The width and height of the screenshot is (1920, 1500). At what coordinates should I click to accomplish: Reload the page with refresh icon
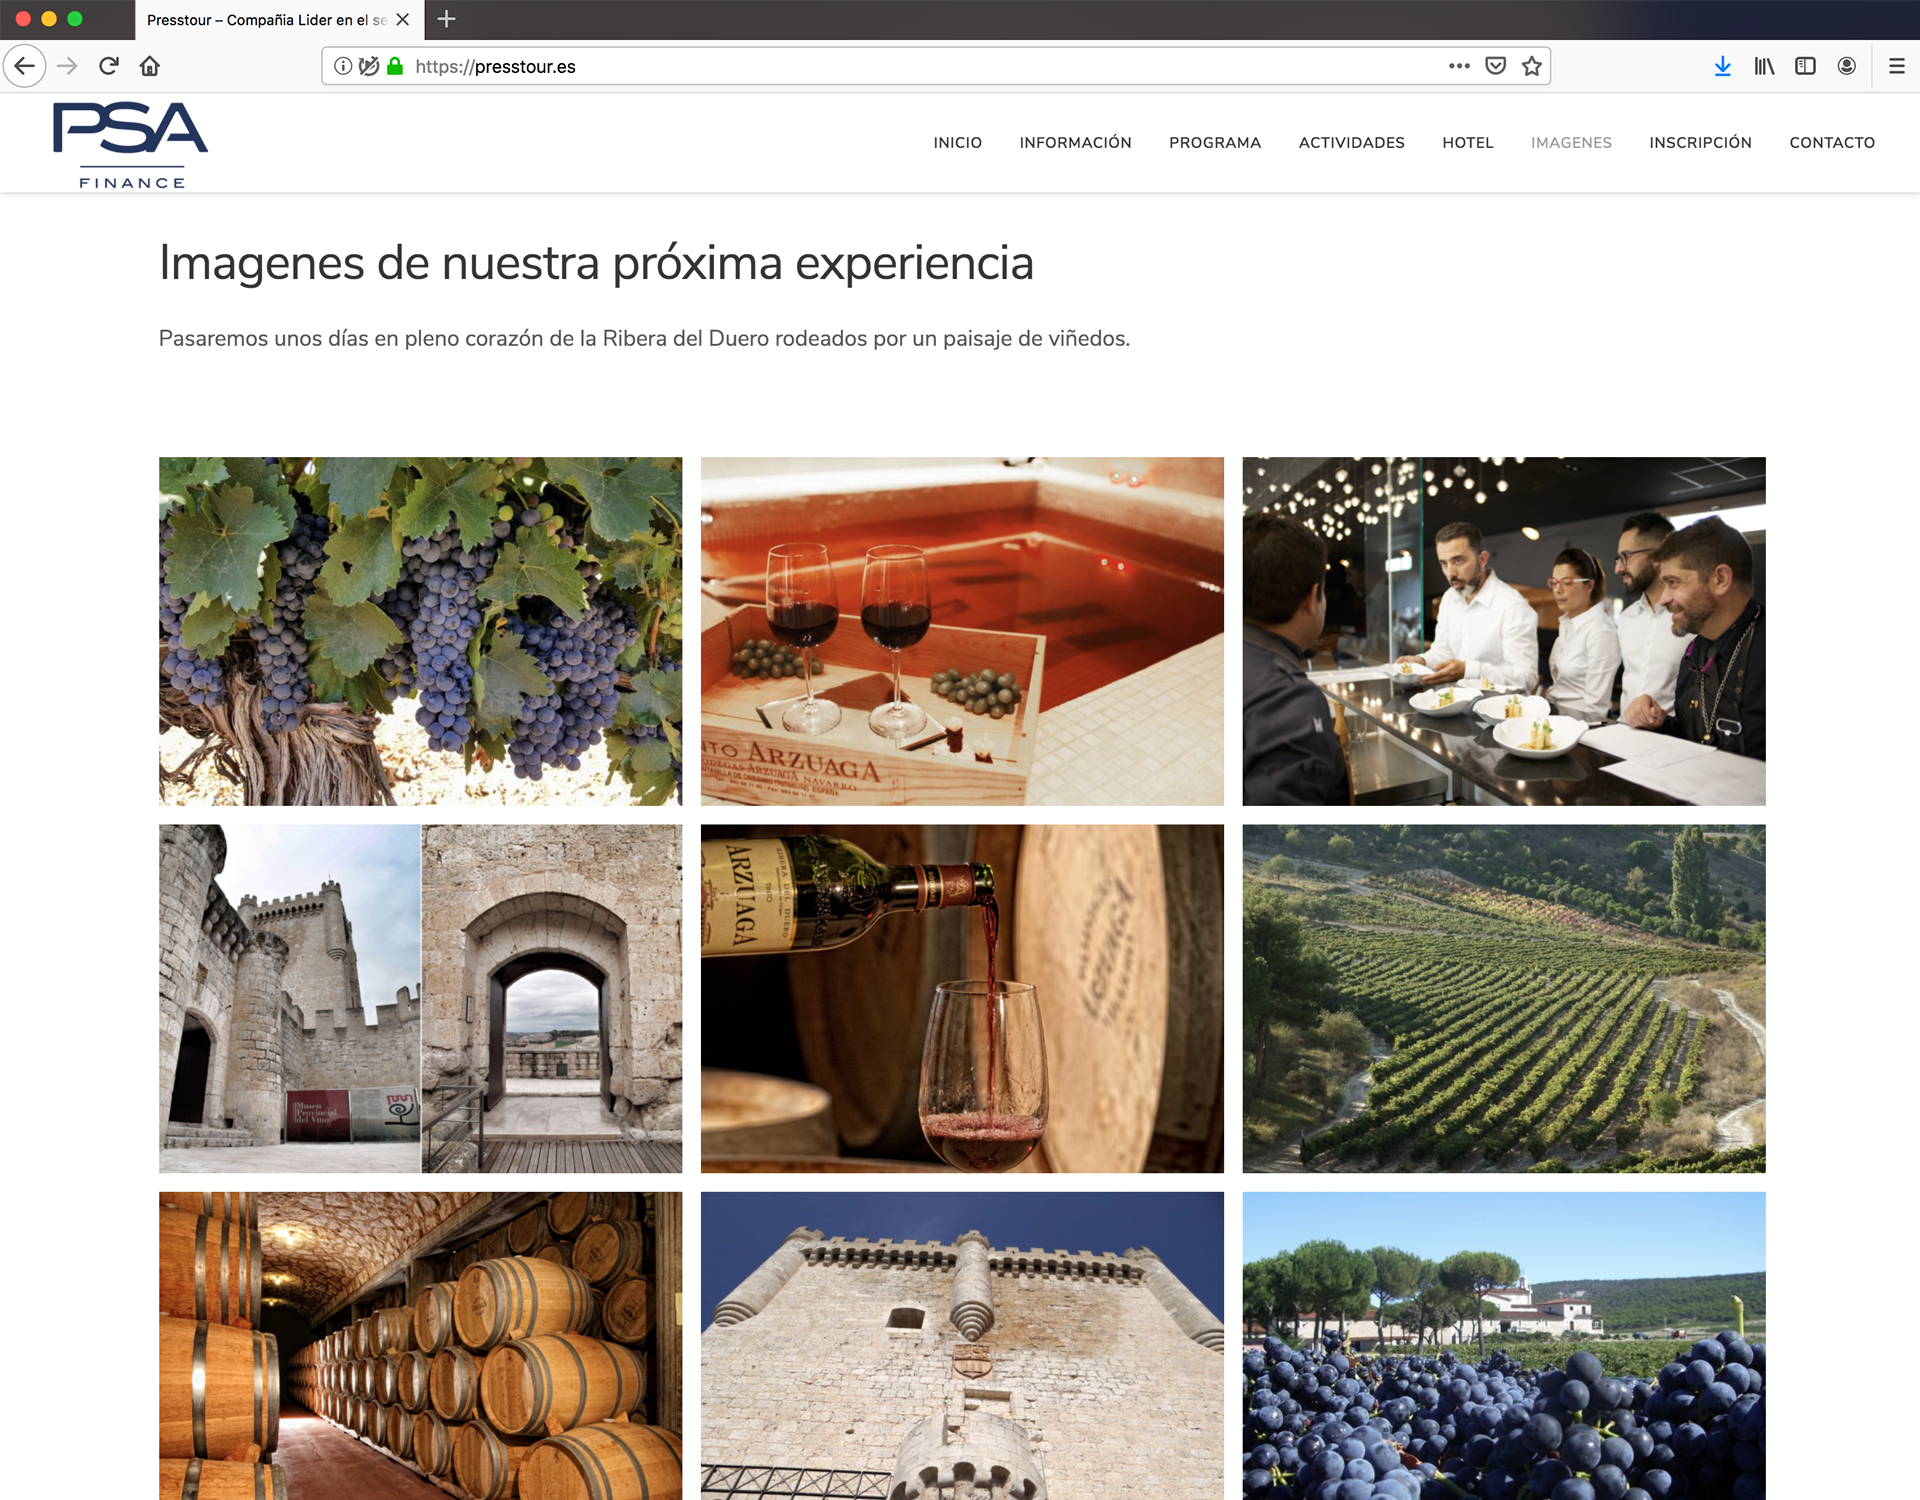pos(109,66)
